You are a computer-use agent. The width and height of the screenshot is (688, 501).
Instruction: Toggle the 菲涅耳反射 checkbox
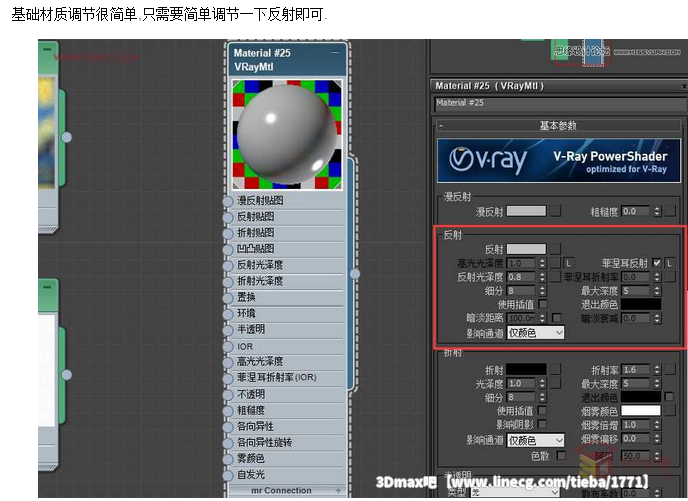tap(656, 263)
